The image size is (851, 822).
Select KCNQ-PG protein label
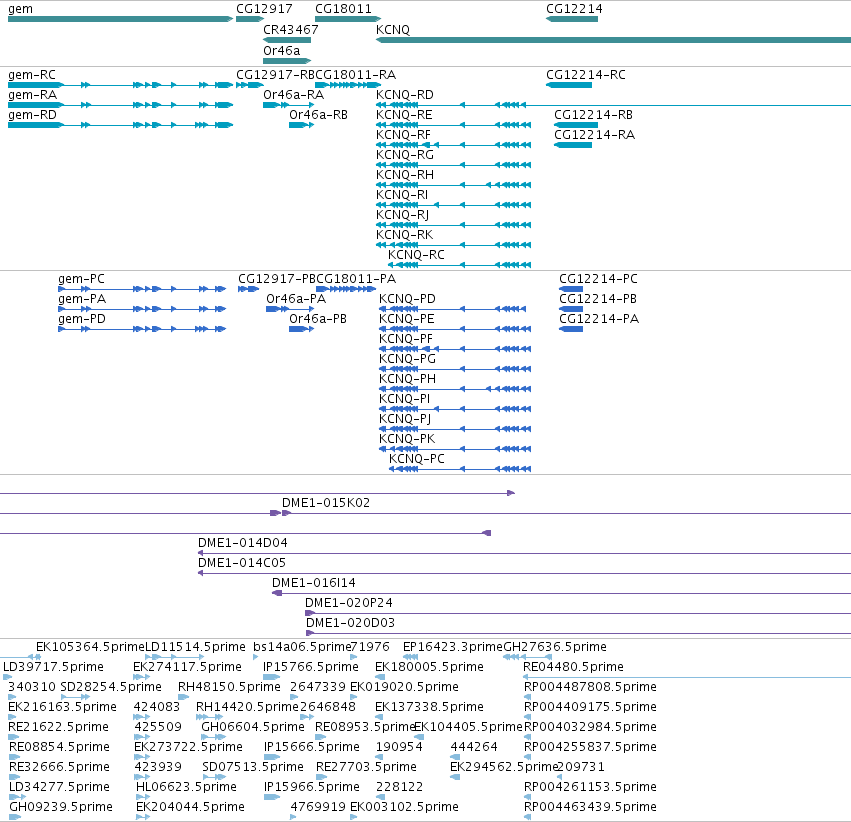click(x=408, y=359)
